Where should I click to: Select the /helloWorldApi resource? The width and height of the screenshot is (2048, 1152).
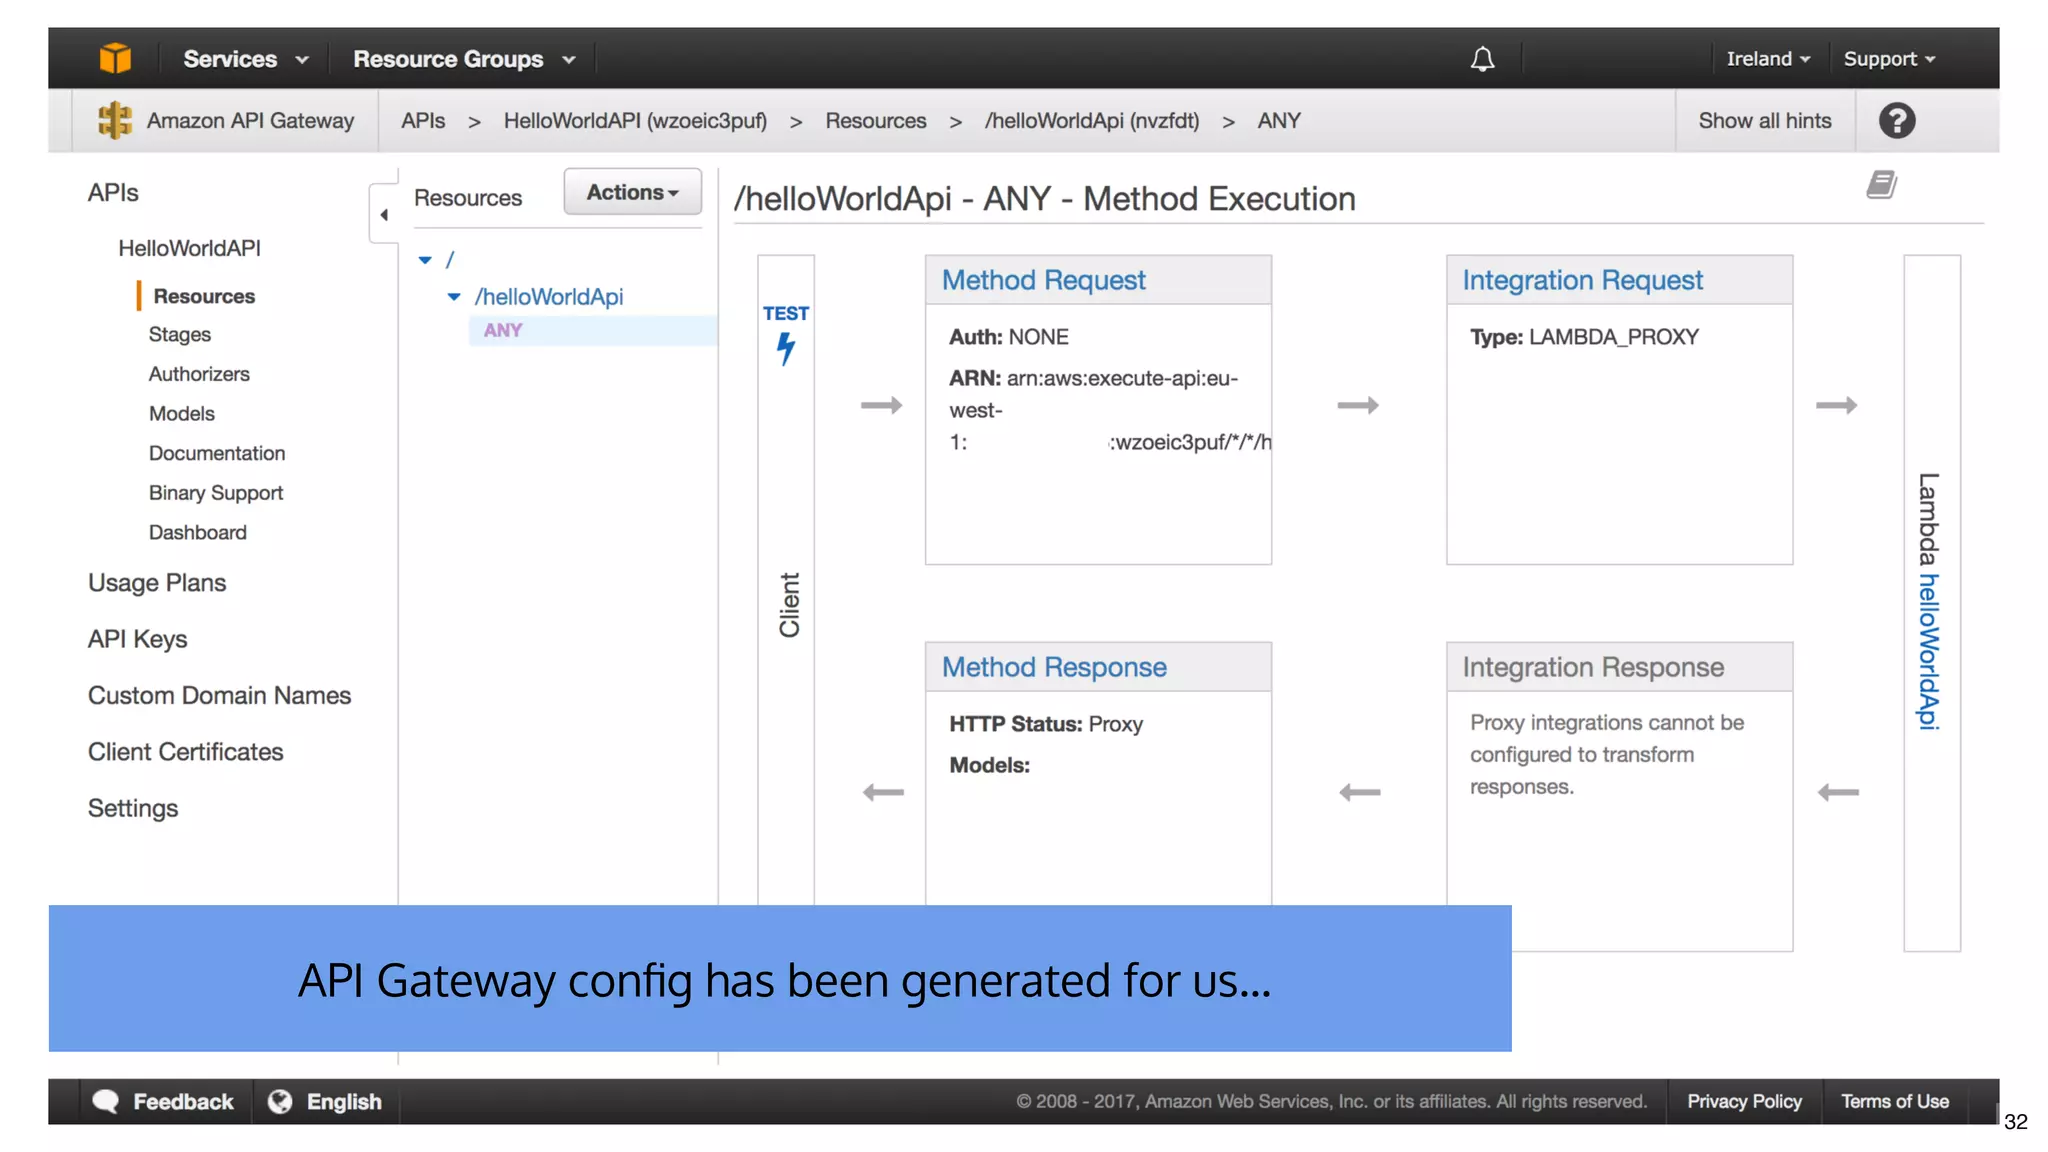[x=549, y=297]
